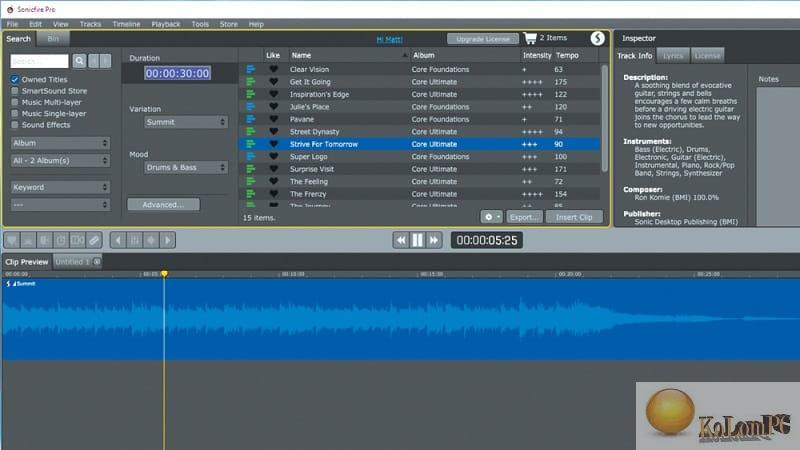Like the track Julie's Place
Screen dimensions: 800x450
point(274,107)
